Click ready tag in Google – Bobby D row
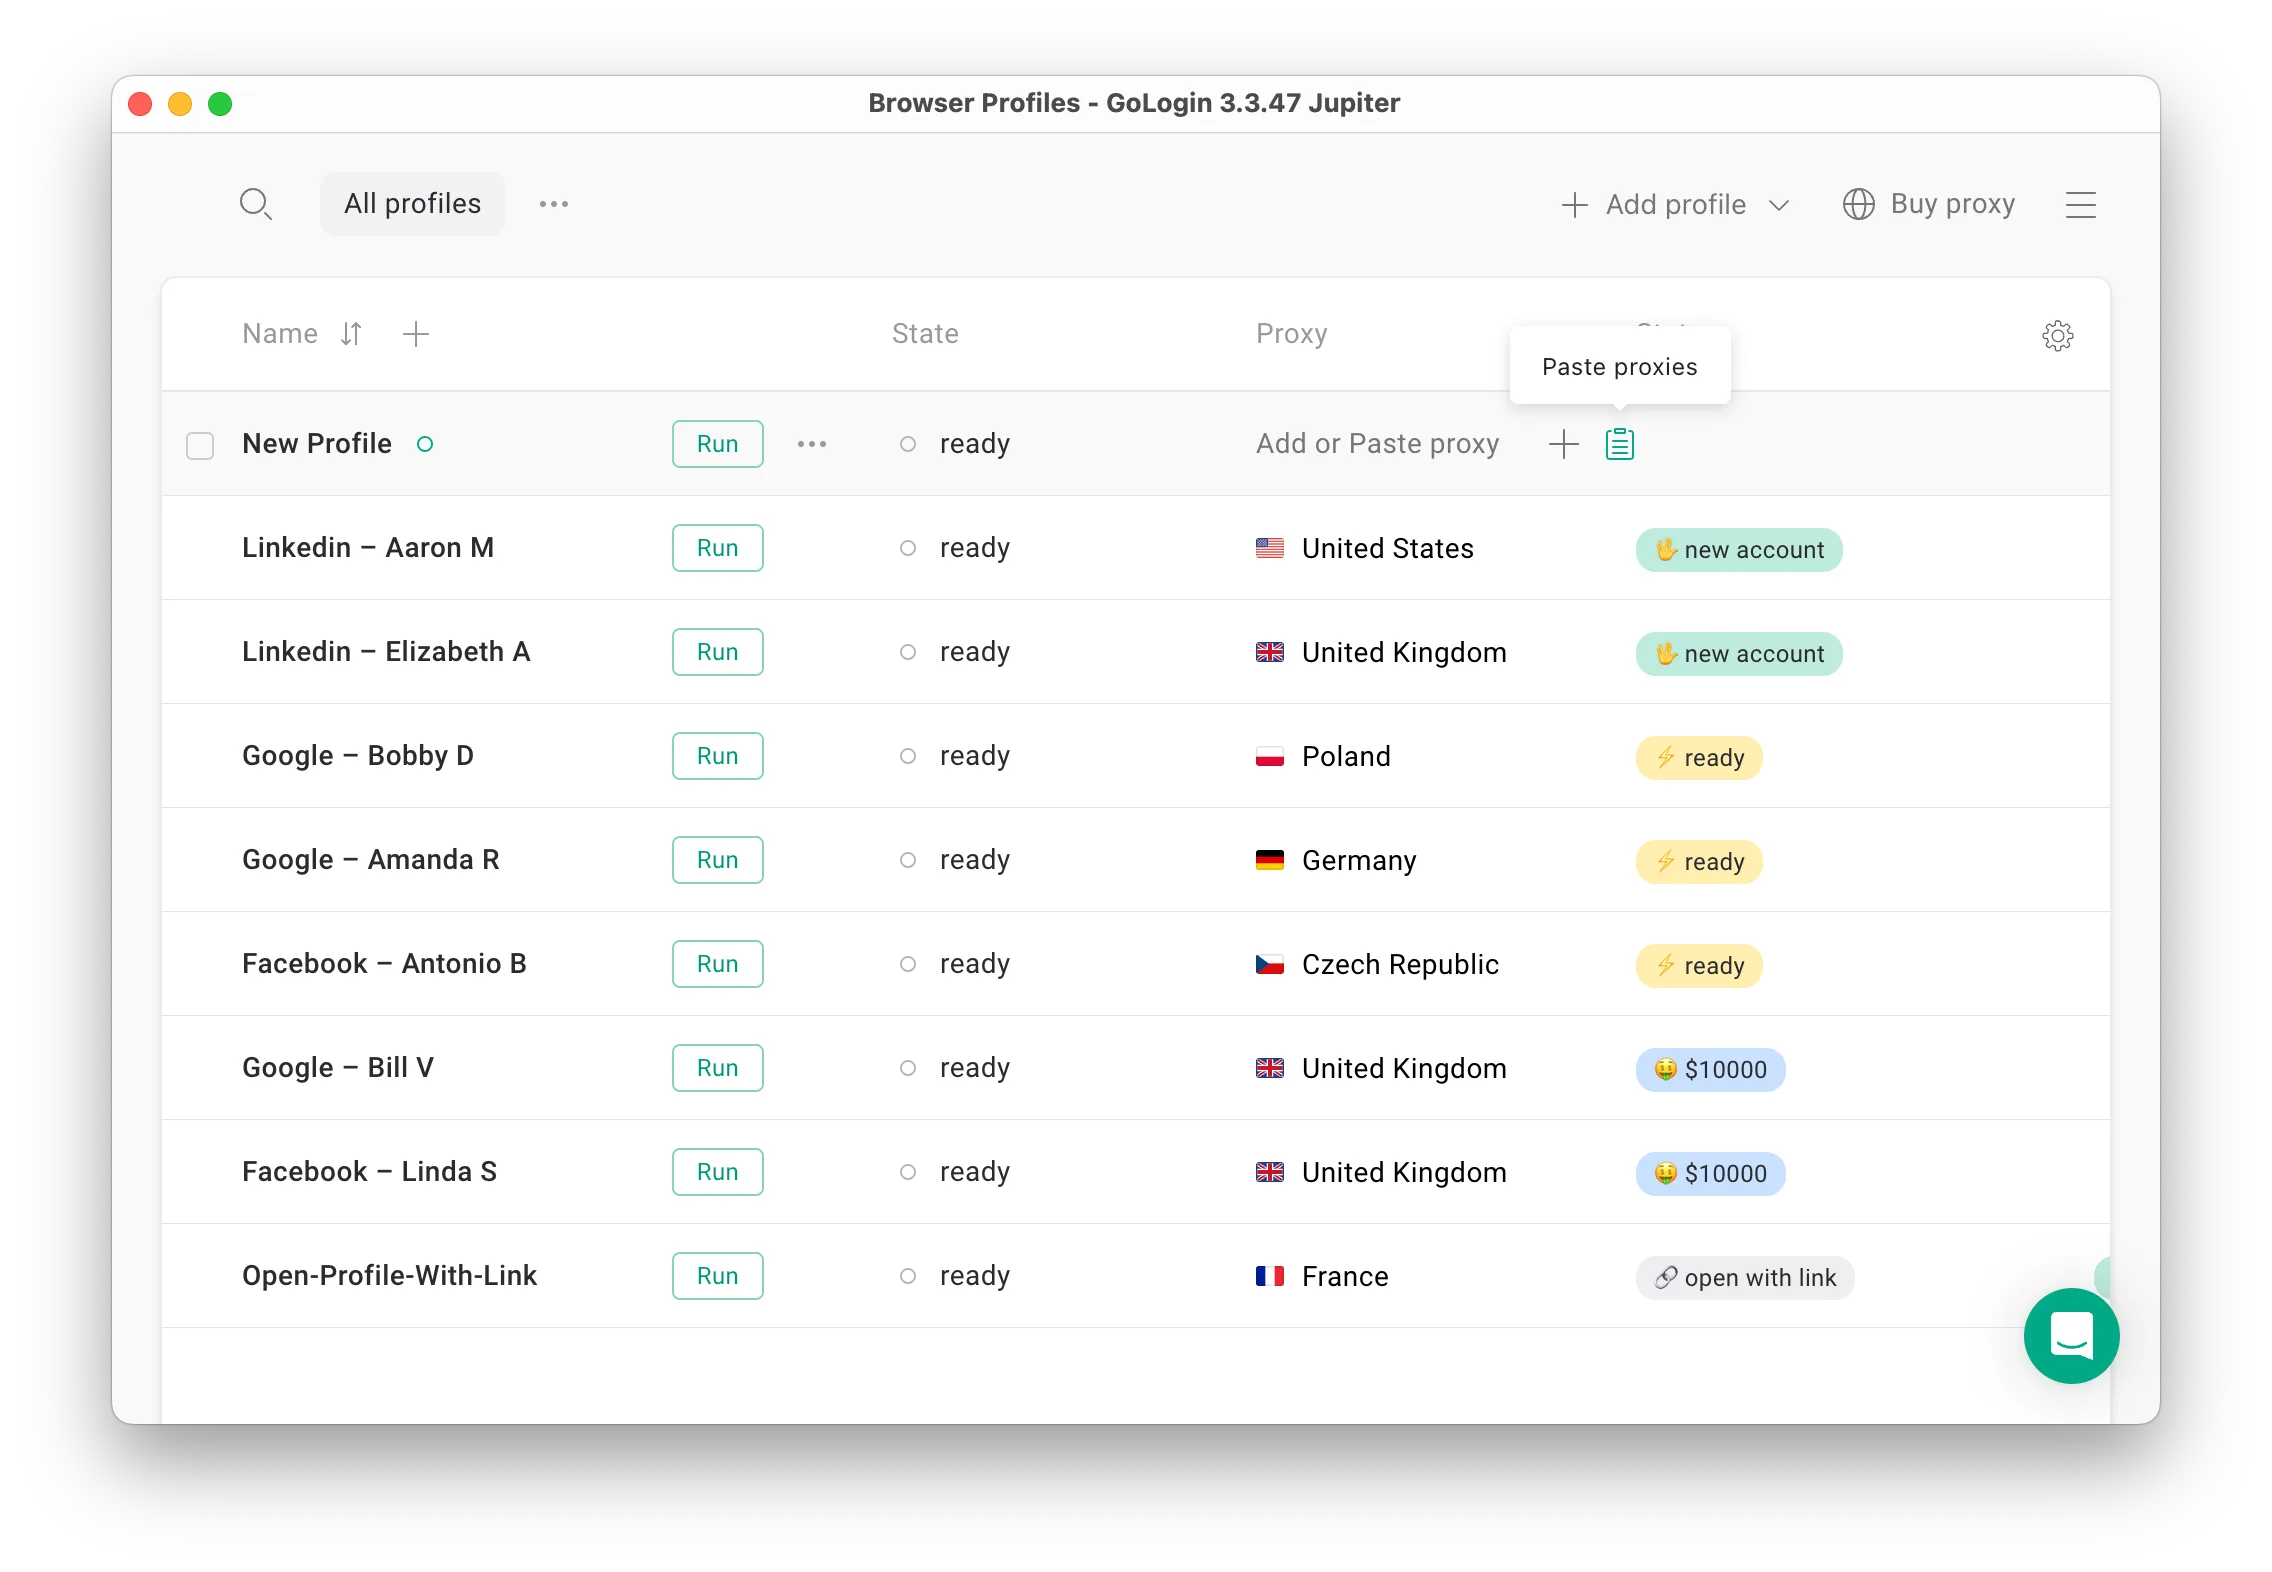This screenshot has height=1572, width=2272. 1699,758
